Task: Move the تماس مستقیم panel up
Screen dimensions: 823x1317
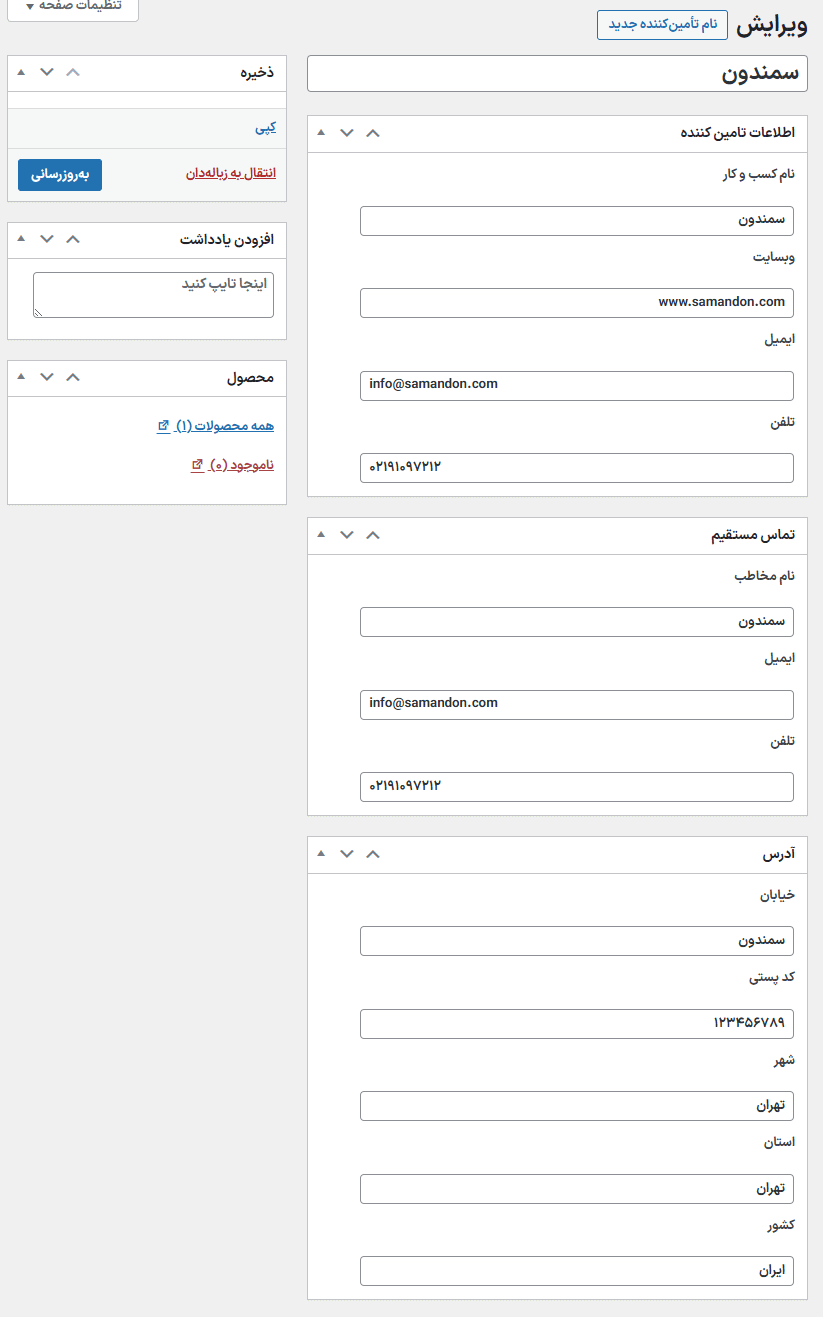Action: pos(373,535)
